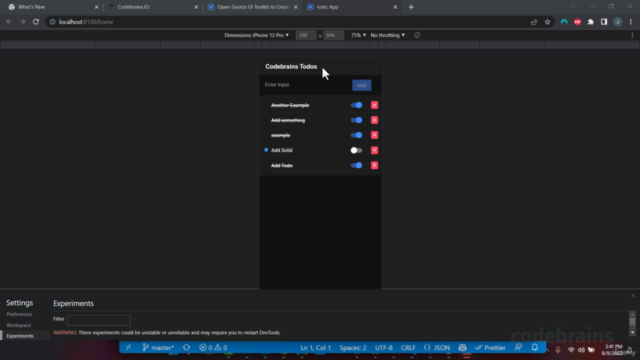Delete the Add Solid todo with red X
This screenshot has width=640, height=360.
(x=374, y=150)
